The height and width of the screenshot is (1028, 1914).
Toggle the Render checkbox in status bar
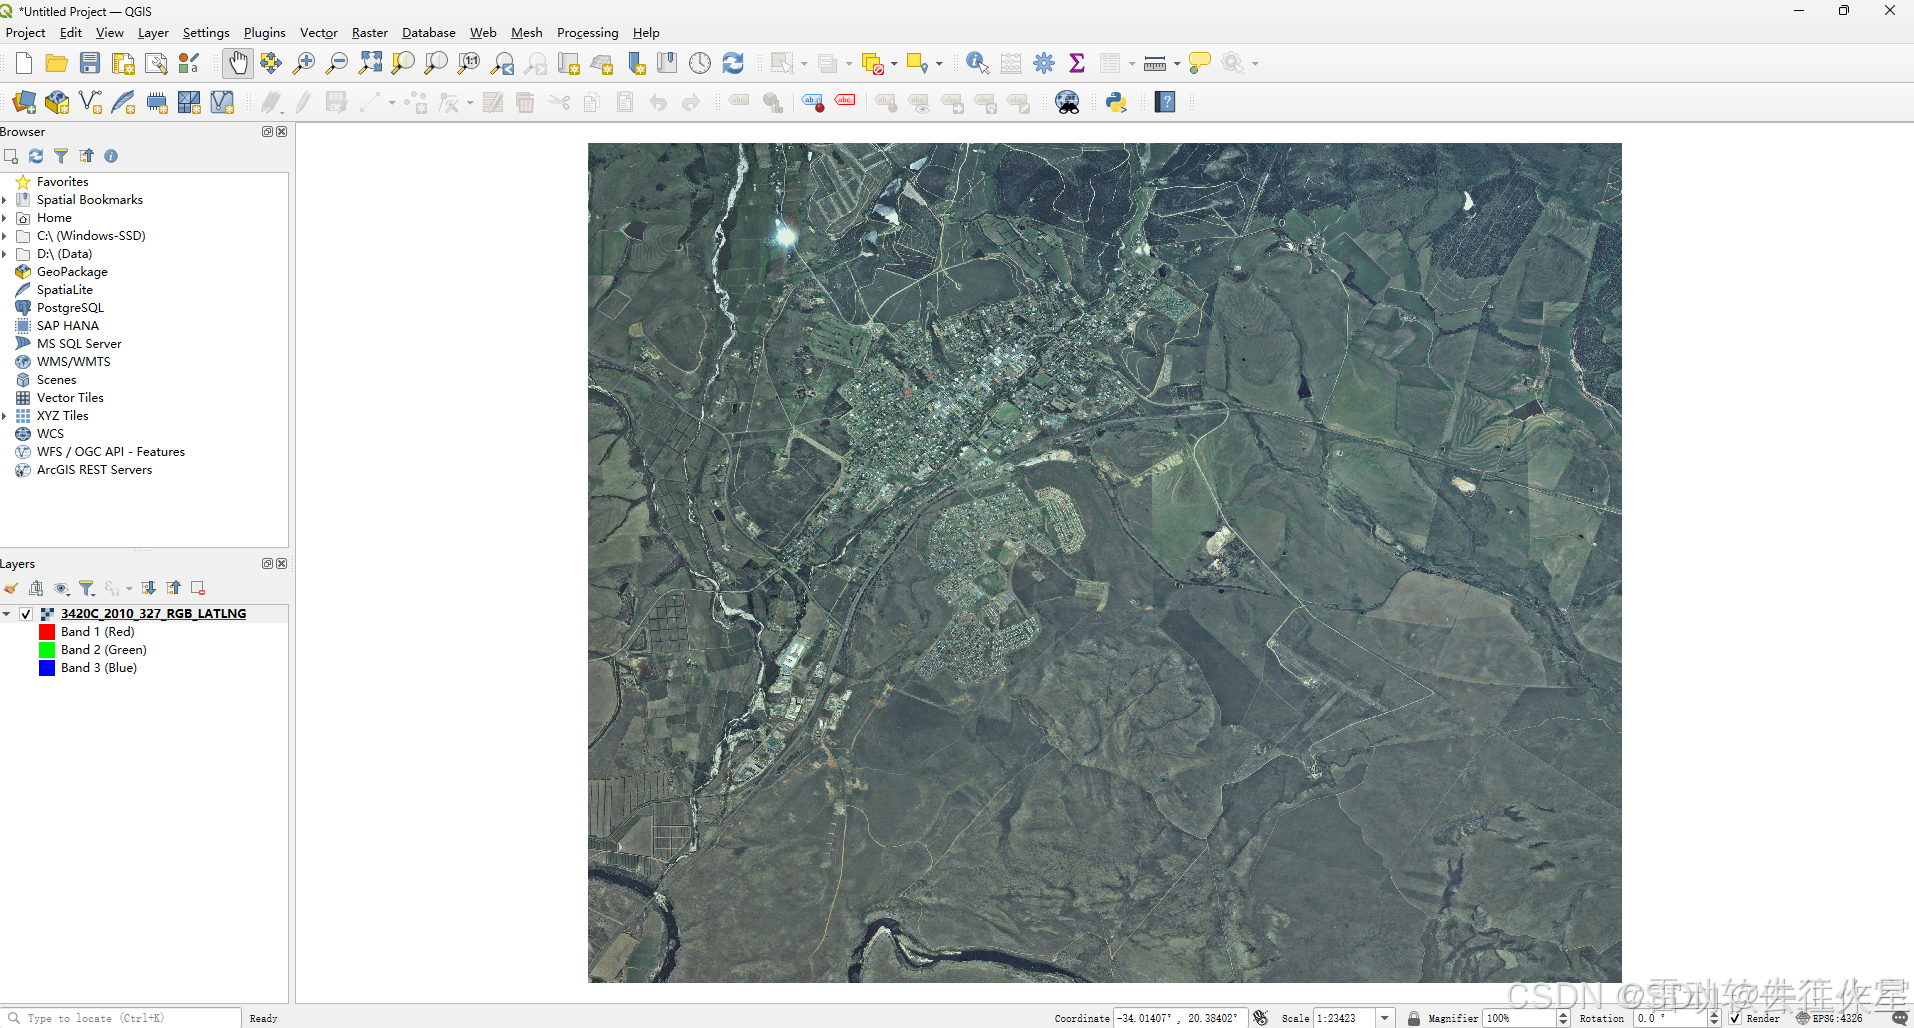(1736, 1018)
